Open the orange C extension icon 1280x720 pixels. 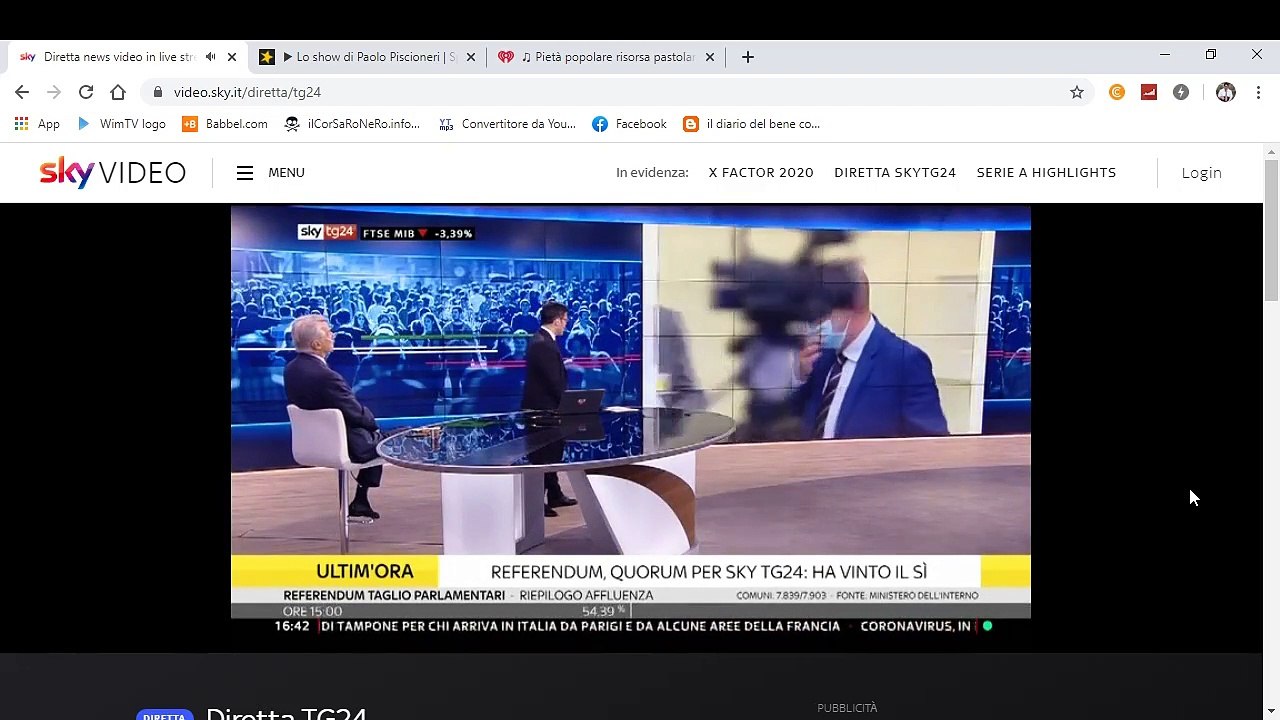pyautogui.click(x=1117, y=92)
